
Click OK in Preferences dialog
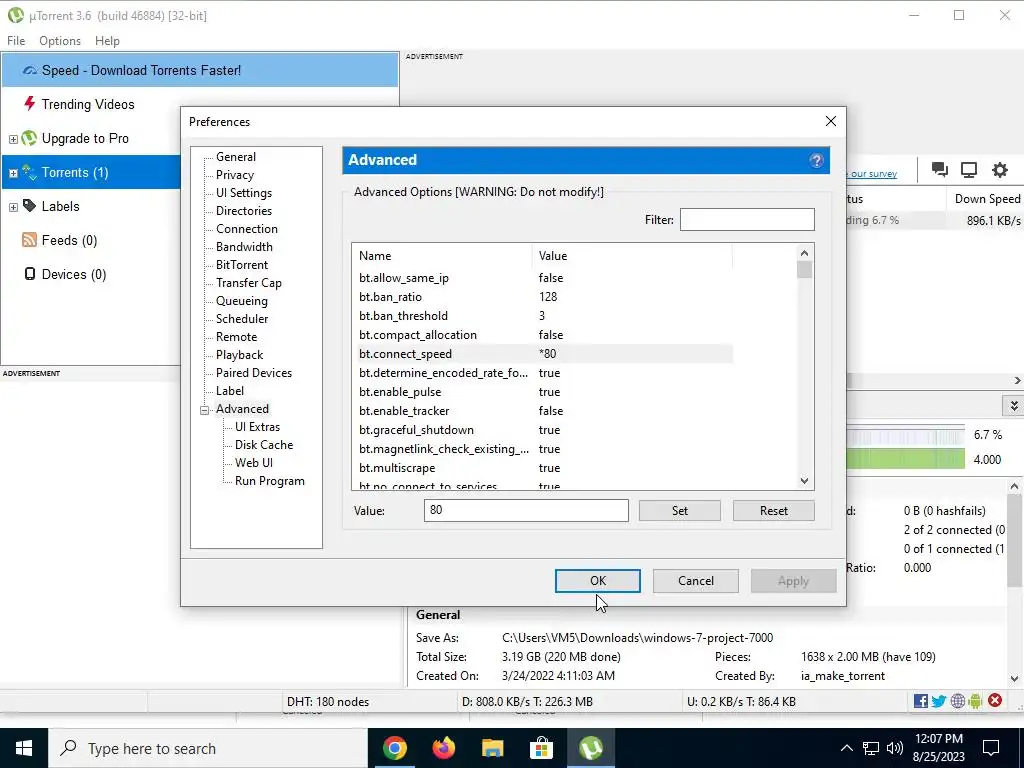coord(598,581)
